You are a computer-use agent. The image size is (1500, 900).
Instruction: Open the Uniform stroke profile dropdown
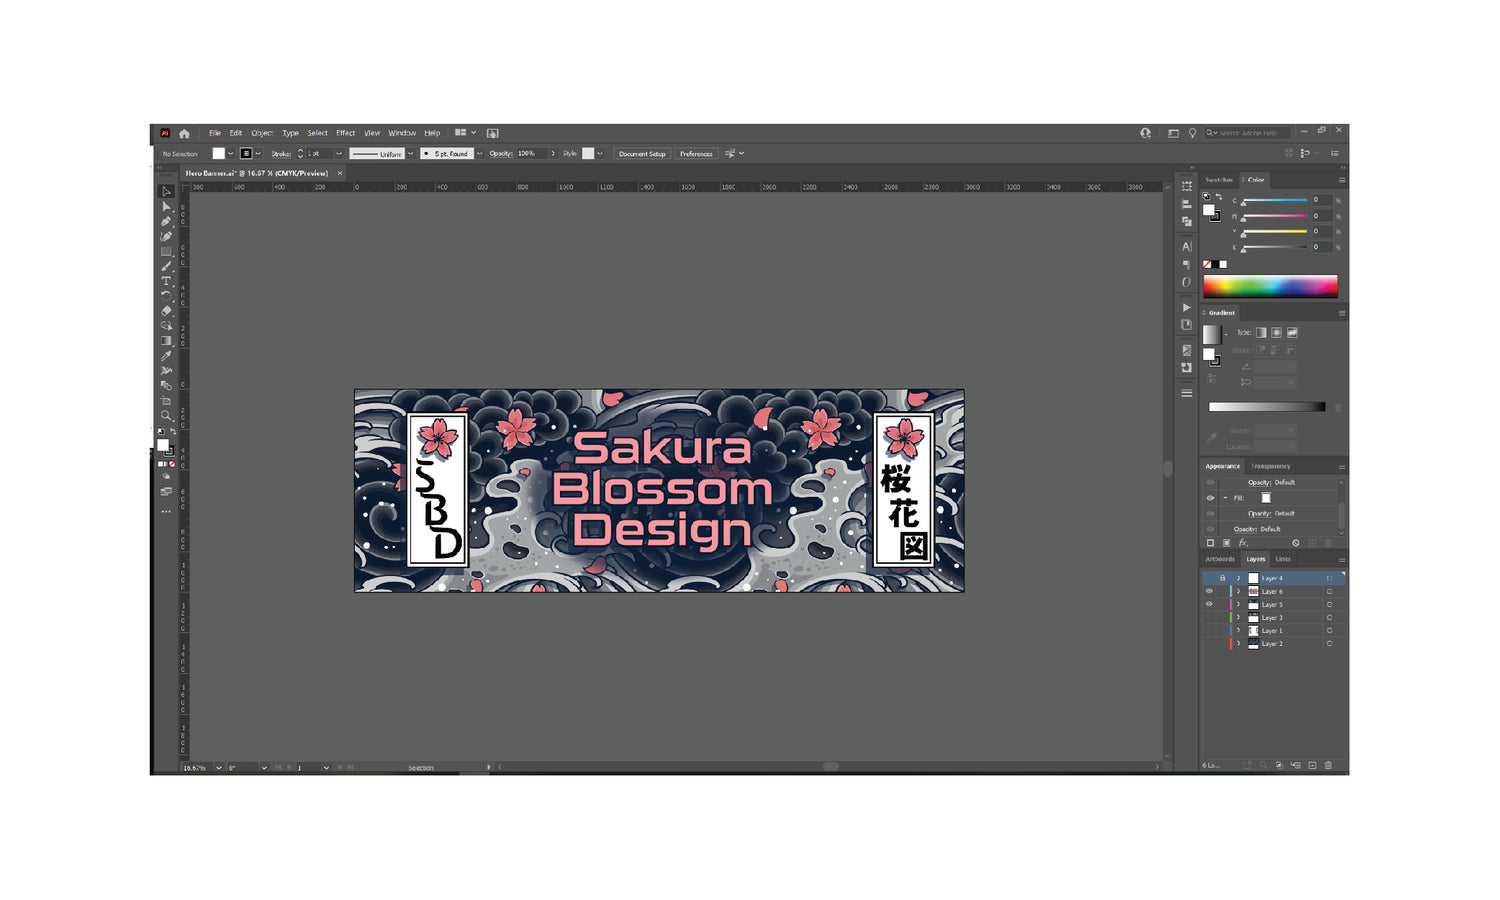410,154
